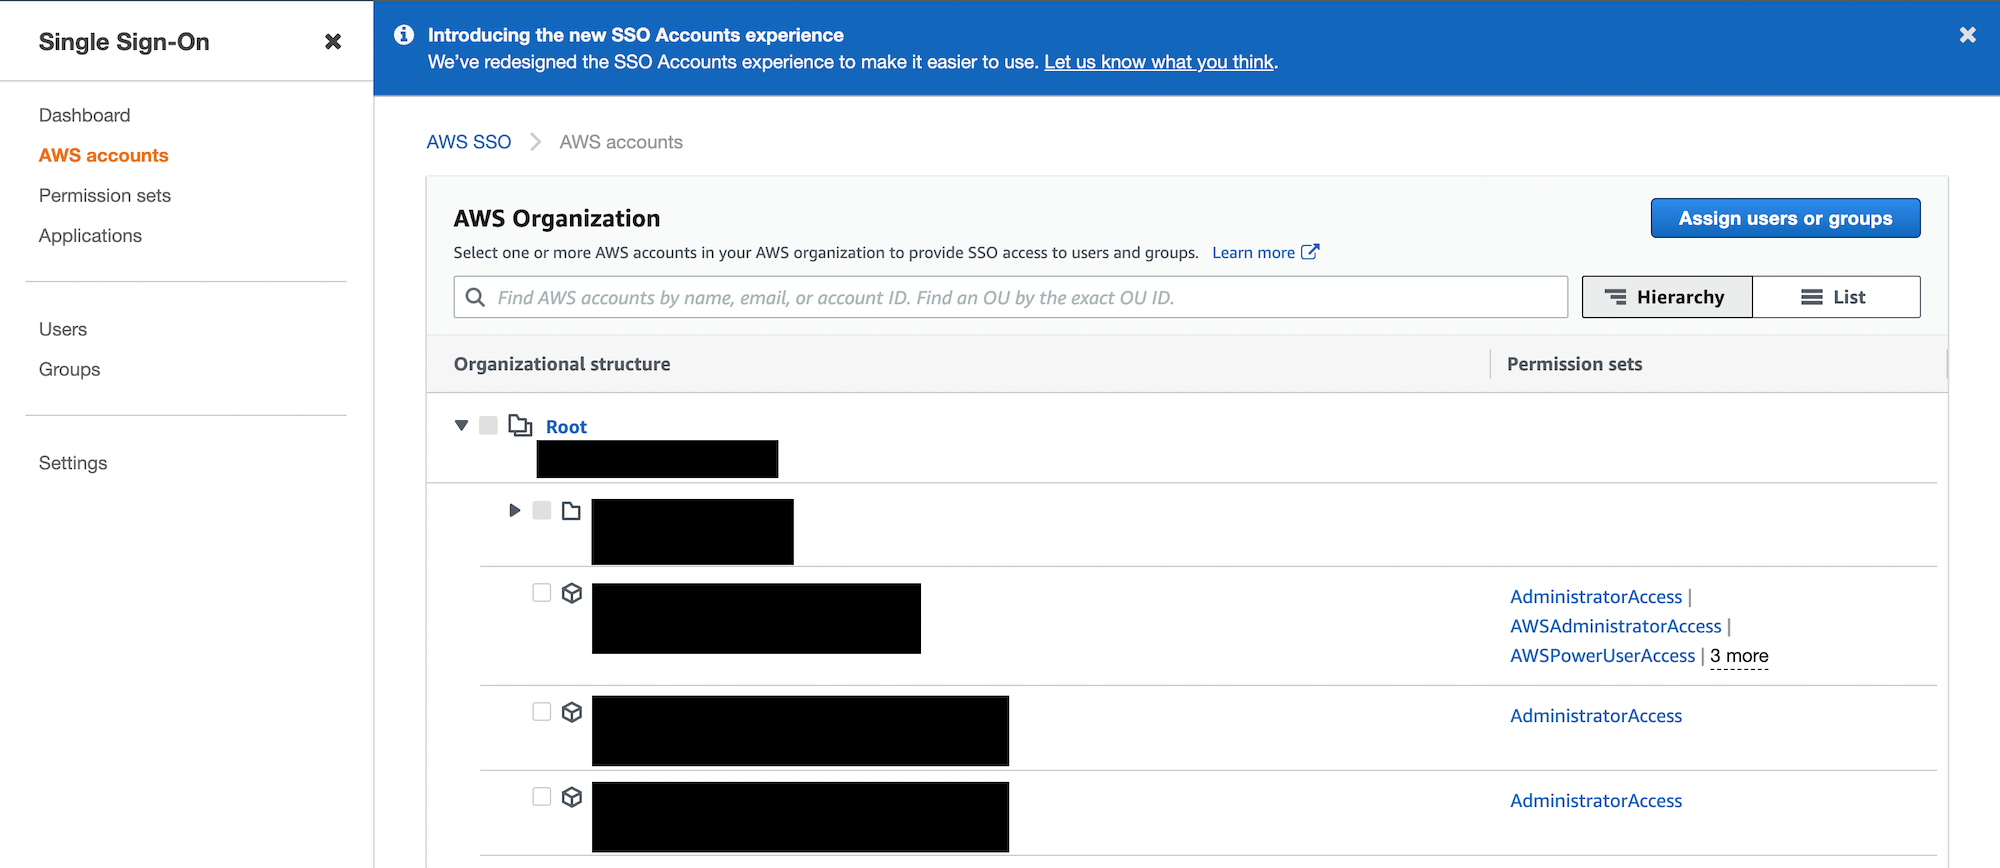Open Groups page
Viewport: 2000px width, 868px height.
tap(70, 369)
